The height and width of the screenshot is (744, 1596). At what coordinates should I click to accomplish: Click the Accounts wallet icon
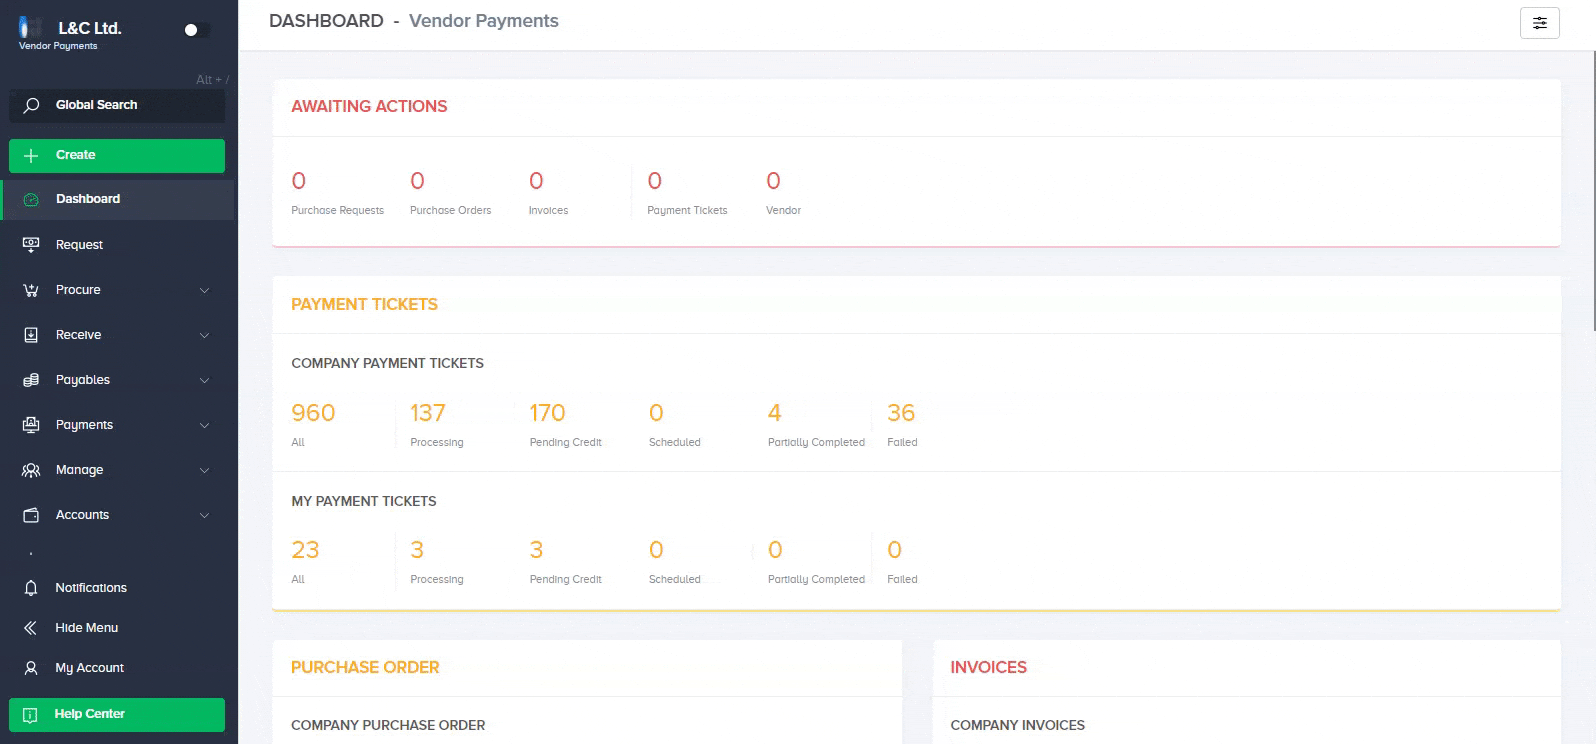[x=31, y=515]
